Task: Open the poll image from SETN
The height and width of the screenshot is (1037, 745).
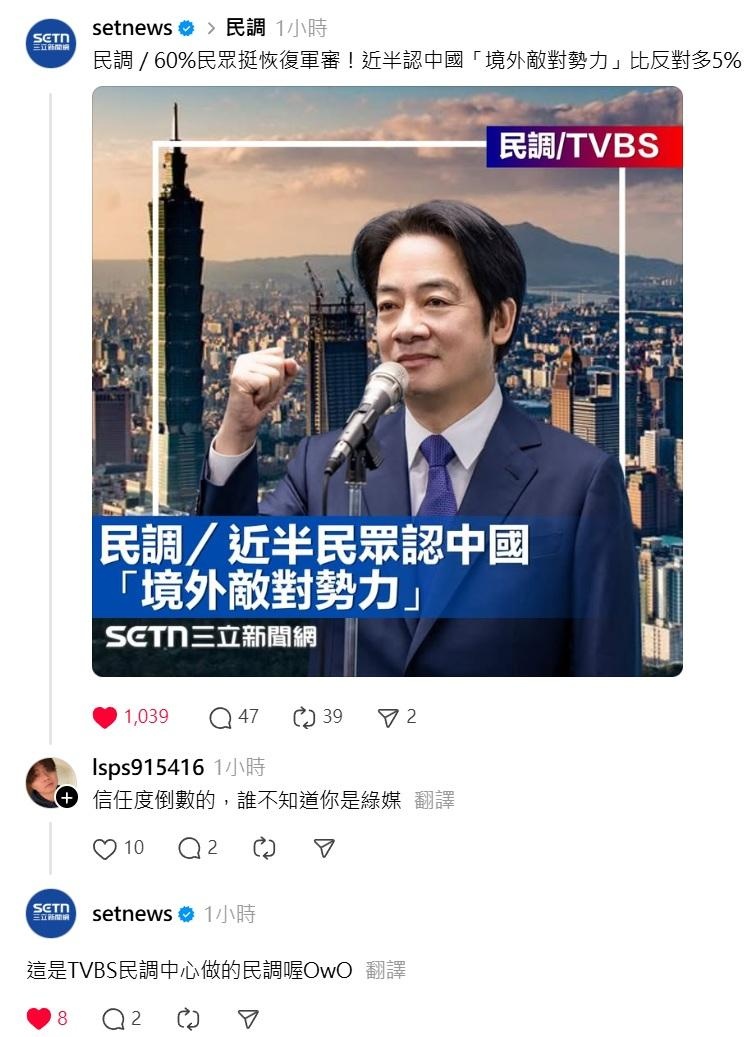Action: pyautogui.click(x=387, y=382)
